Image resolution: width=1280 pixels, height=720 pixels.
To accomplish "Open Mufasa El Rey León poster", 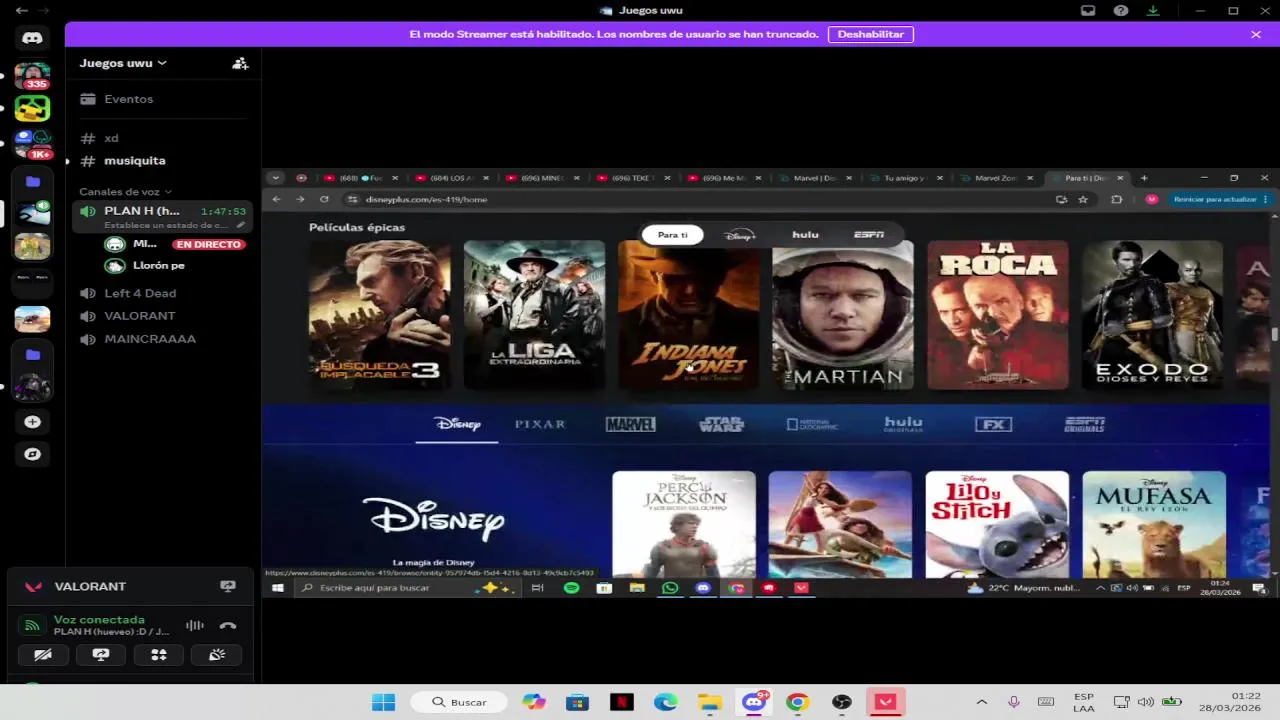I will coord(1154,524).
